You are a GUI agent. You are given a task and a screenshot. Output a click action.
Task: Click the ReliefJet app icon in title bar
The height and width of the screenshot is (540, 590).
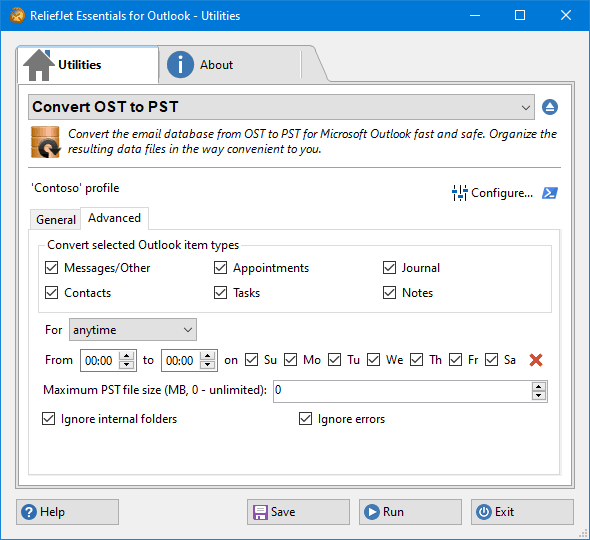pyautogui.click(x=17, y=15)
